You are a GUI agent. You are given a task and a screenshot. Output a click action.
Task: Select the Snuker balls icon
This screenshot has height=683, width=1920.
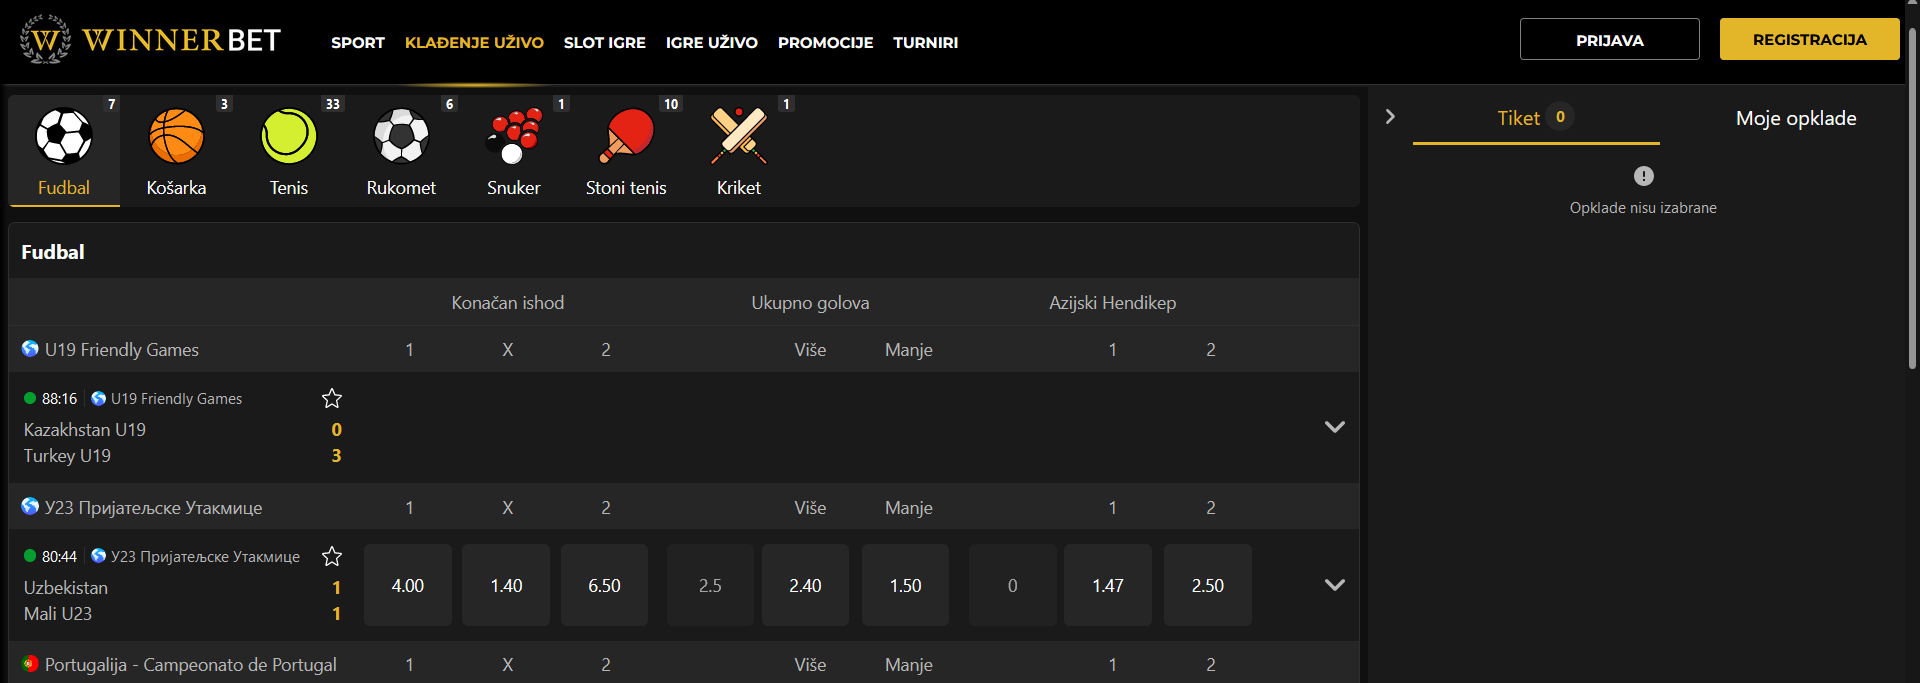click(513, 136)
